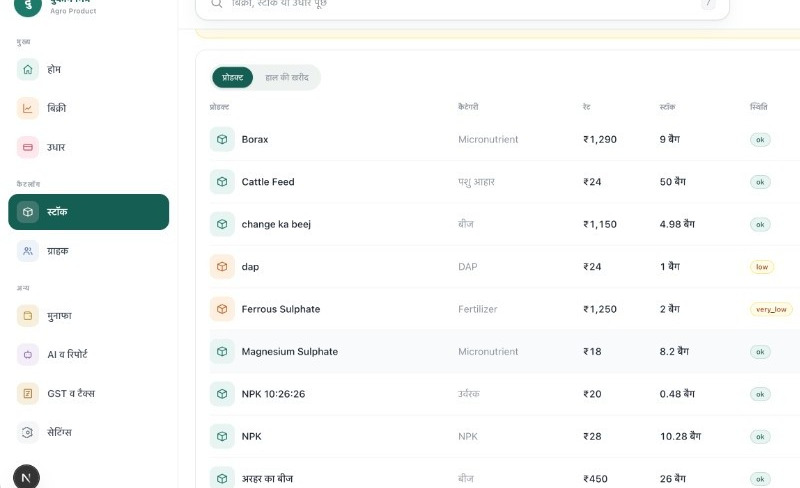Click the 10.28 बैग stock value

pos(680,436)
